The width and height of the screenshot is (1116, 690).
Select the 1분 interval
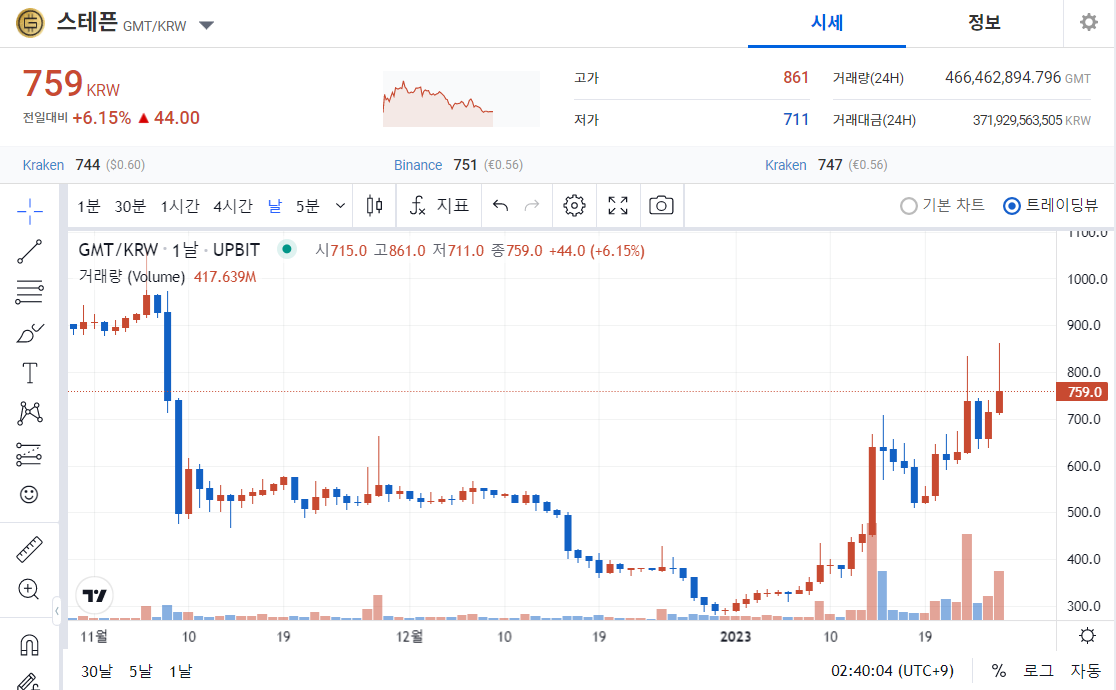[x=89, y=207]
